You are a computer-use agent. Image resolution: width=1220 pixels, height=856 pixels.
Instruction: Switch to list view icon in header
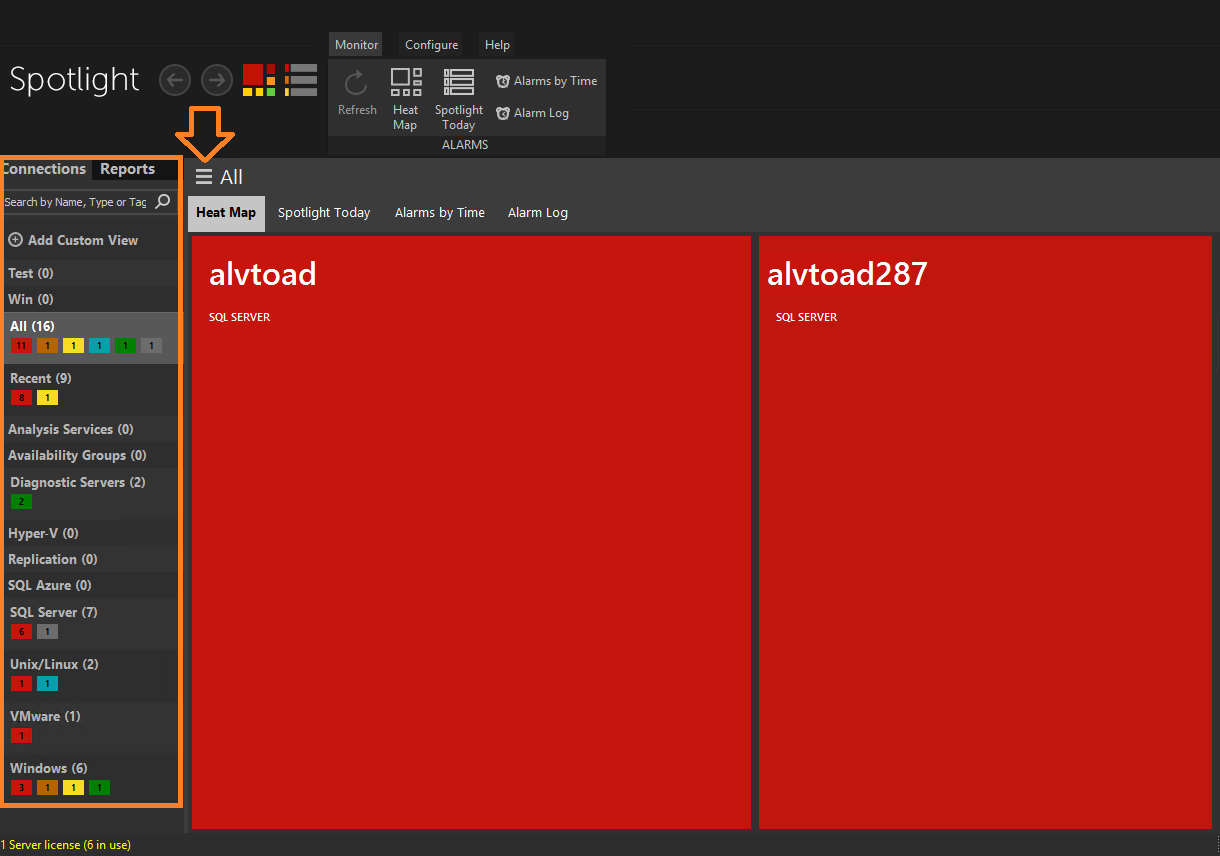tap(301, 80)
